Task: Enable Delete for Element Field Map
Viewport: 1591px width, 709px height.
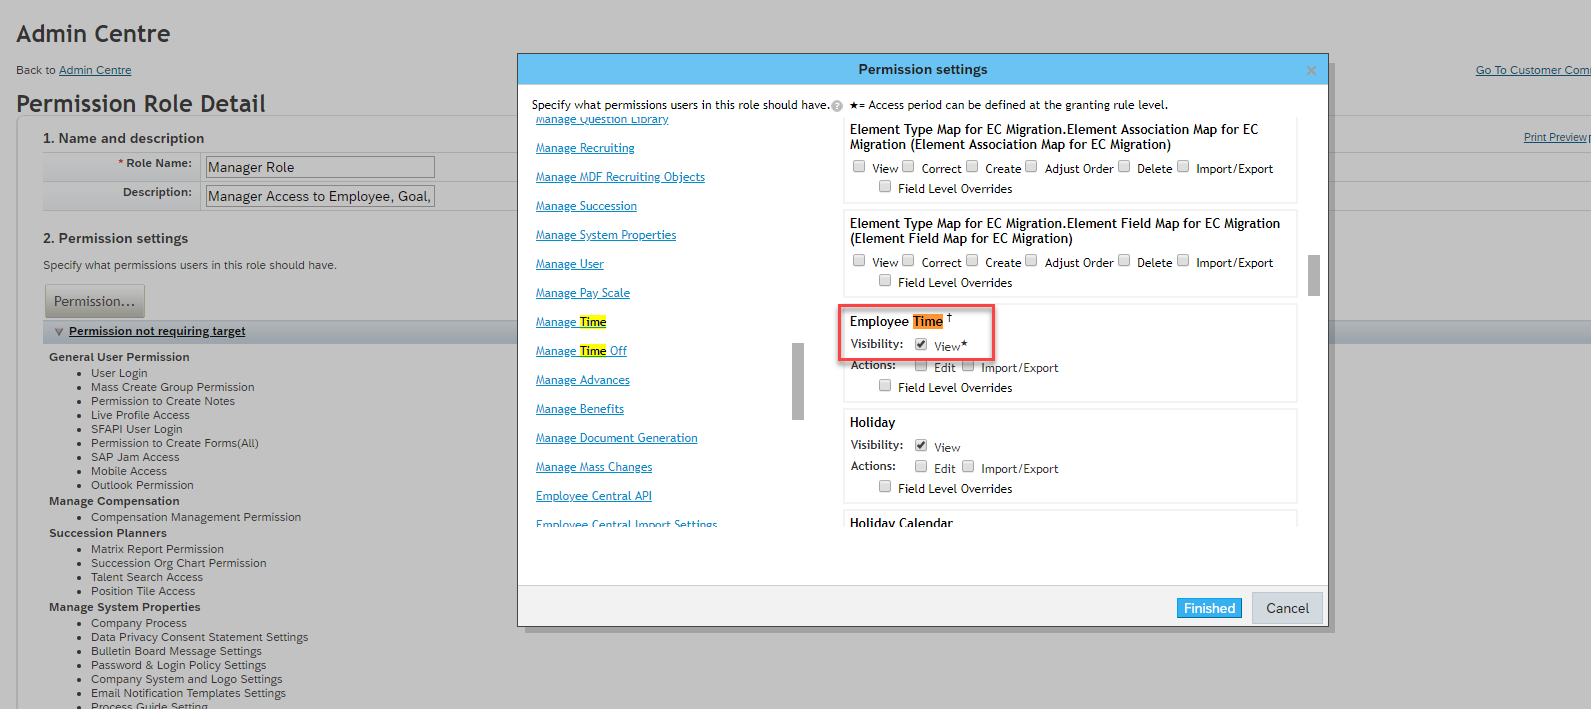Action: coord(1124,261)
